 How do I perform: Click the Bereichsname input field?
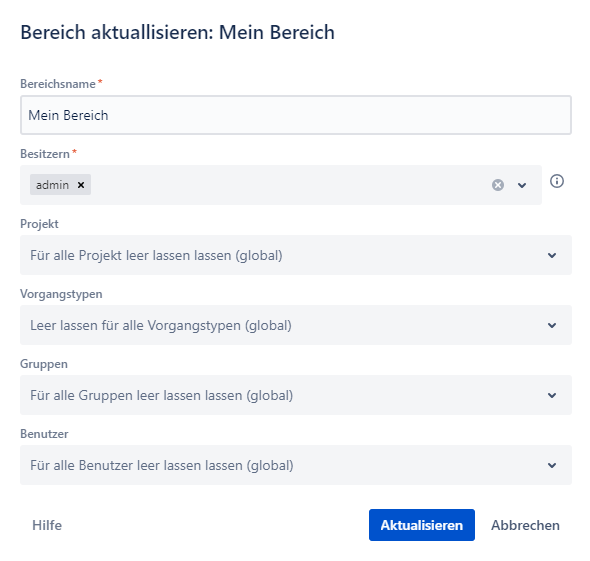[296, 115]
